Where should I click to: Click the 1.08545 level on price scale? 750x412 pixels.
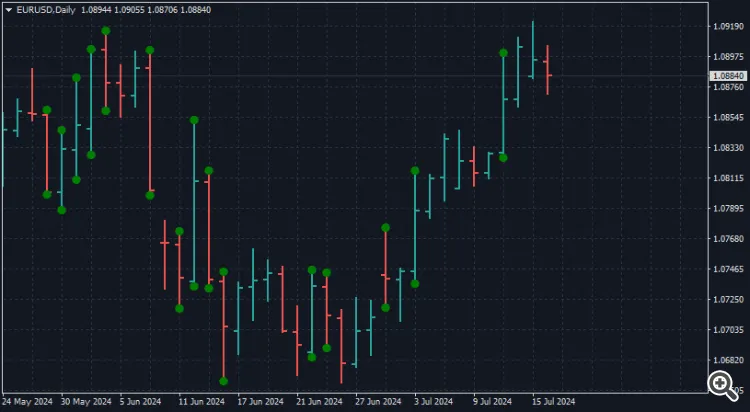pos(727,118)
